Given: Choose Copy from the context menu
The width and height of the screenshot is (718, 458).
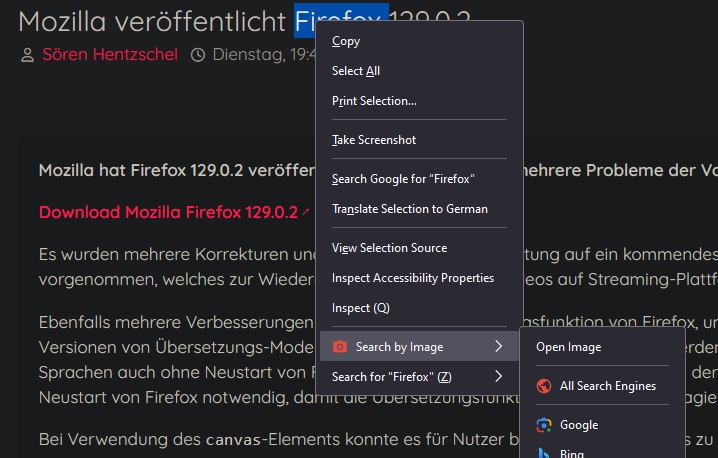Looking at the screenshot, I should coord(346,41).
